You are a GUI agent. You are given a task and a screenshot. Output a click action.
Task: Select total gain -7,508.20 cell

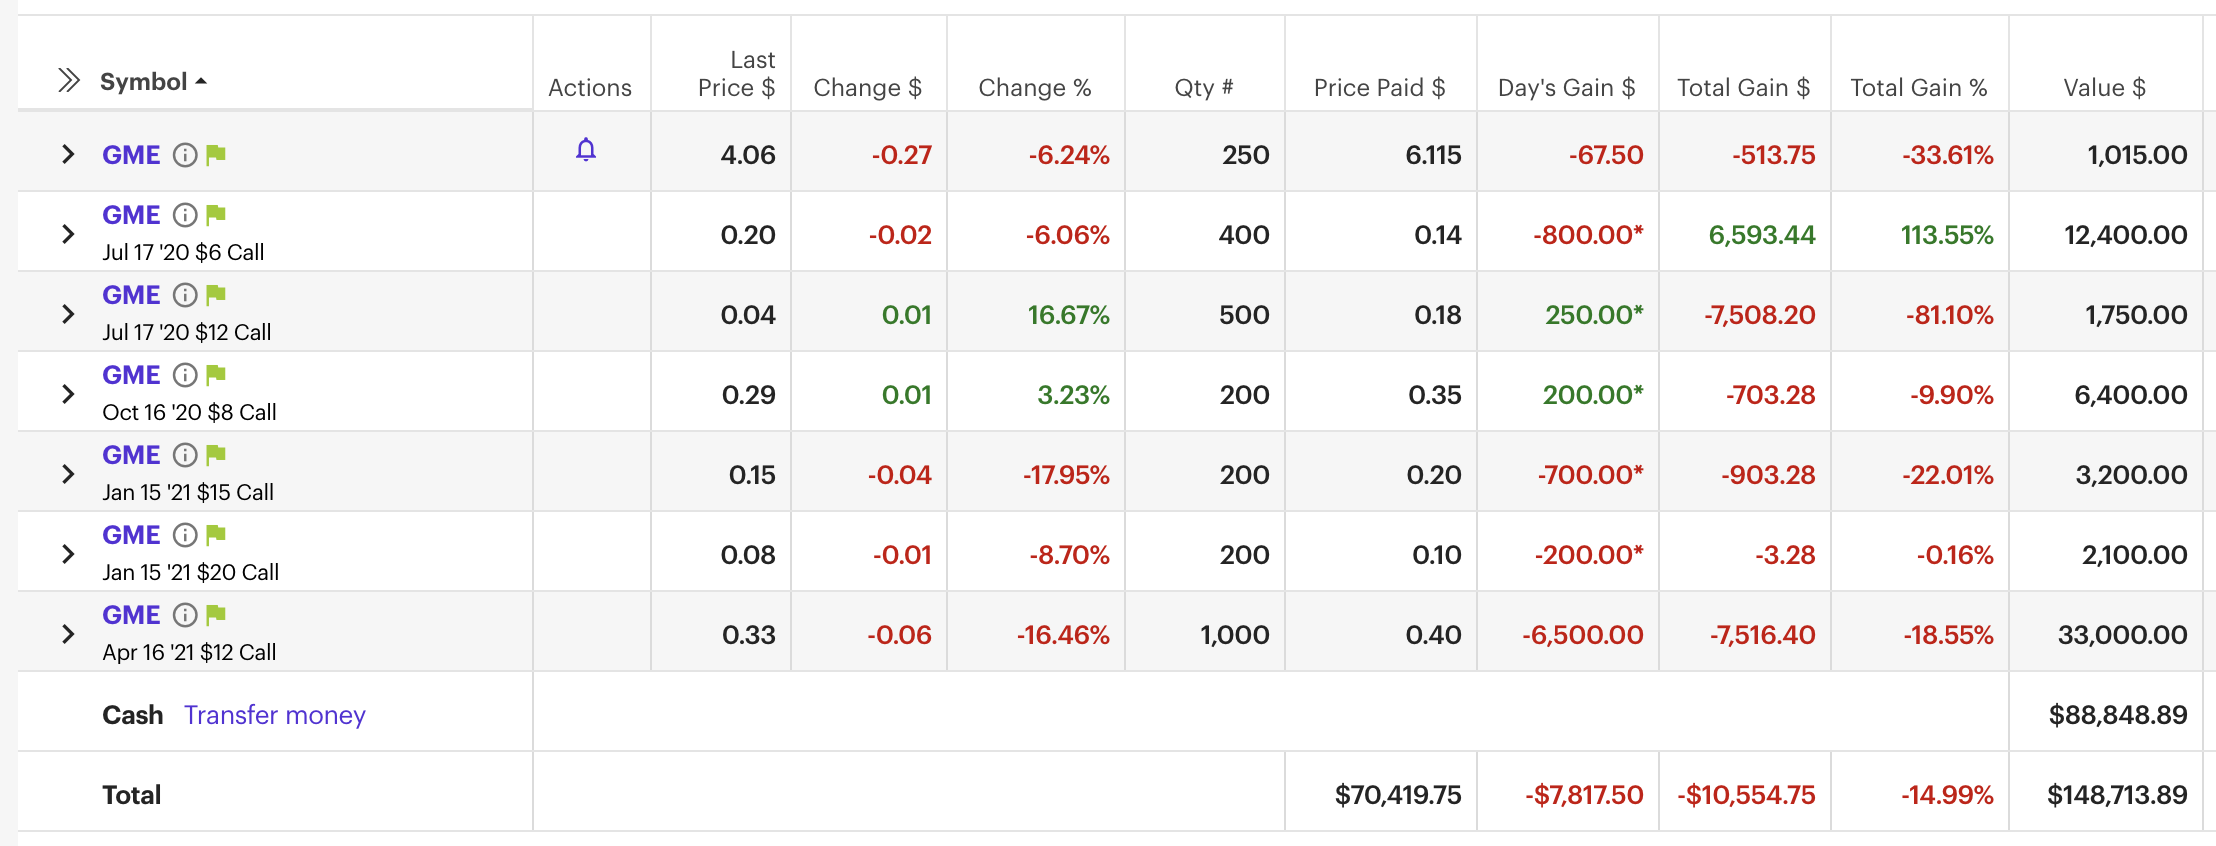(x=1760, y=315)
